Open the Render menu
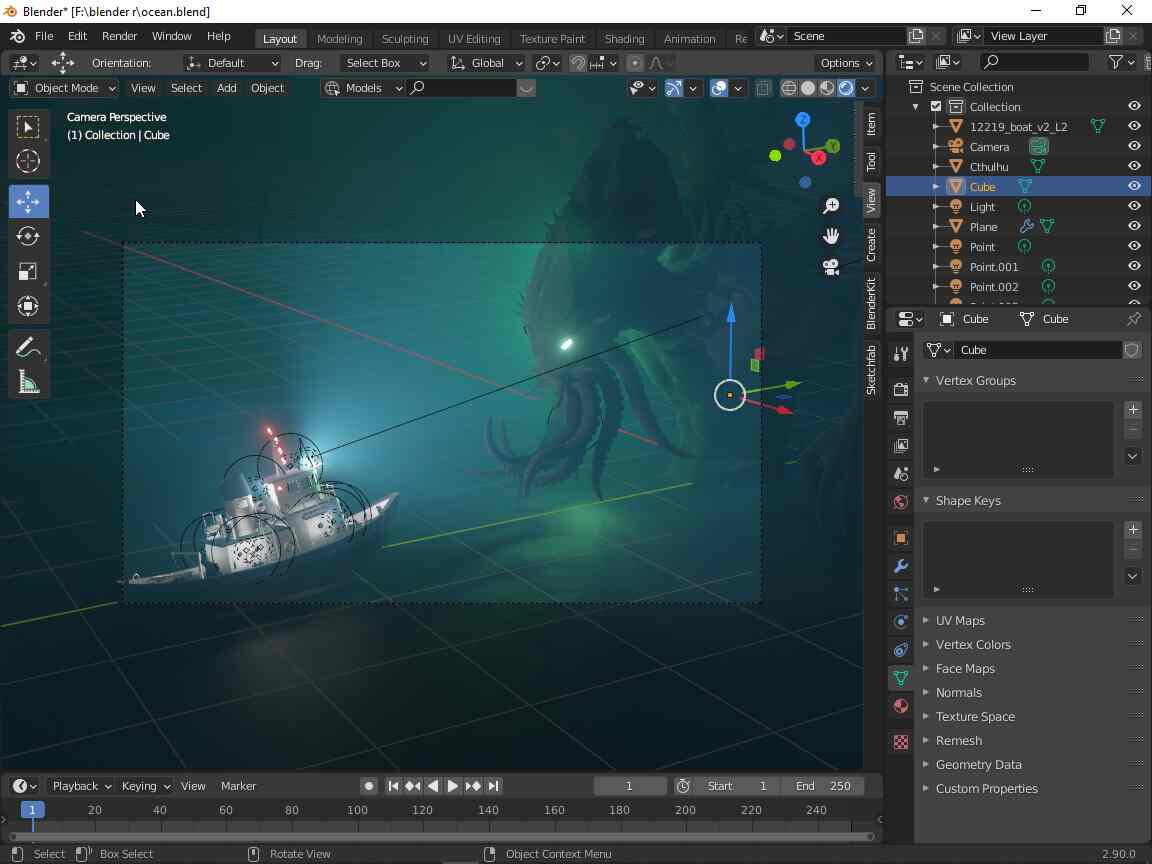 pyautogui.click(x=119, y=36)
